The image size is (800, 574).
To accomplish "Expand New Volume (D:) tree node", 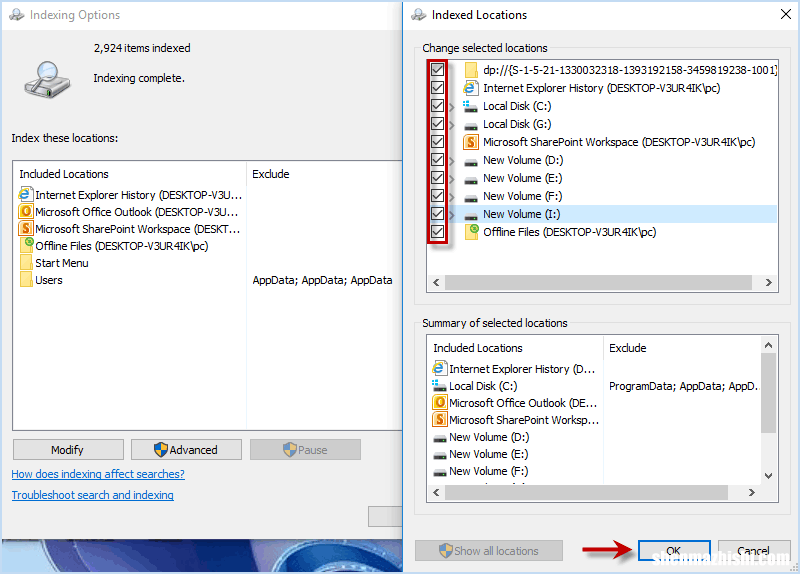I will point(452,161).
